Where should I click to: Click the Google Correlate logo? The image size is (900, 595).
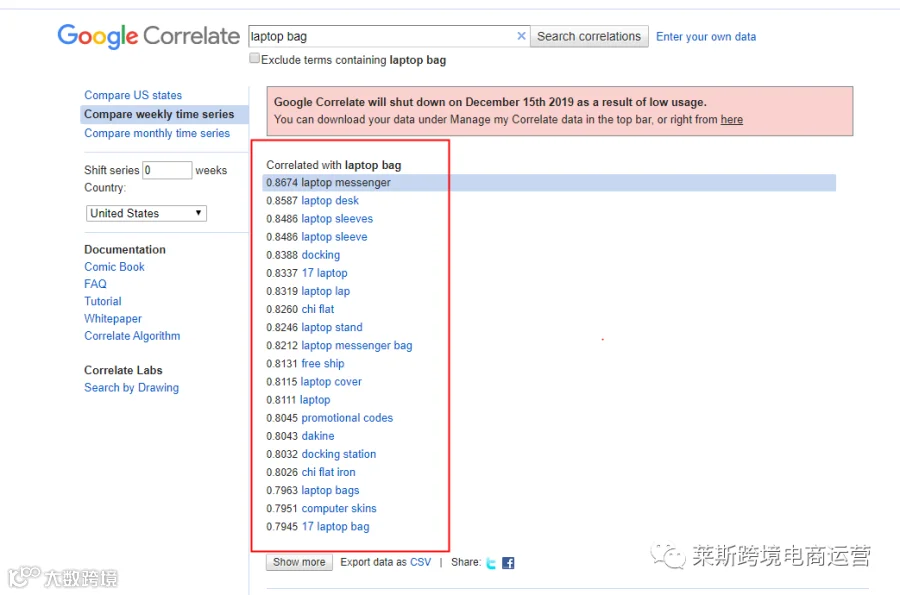tap(148, 36)
